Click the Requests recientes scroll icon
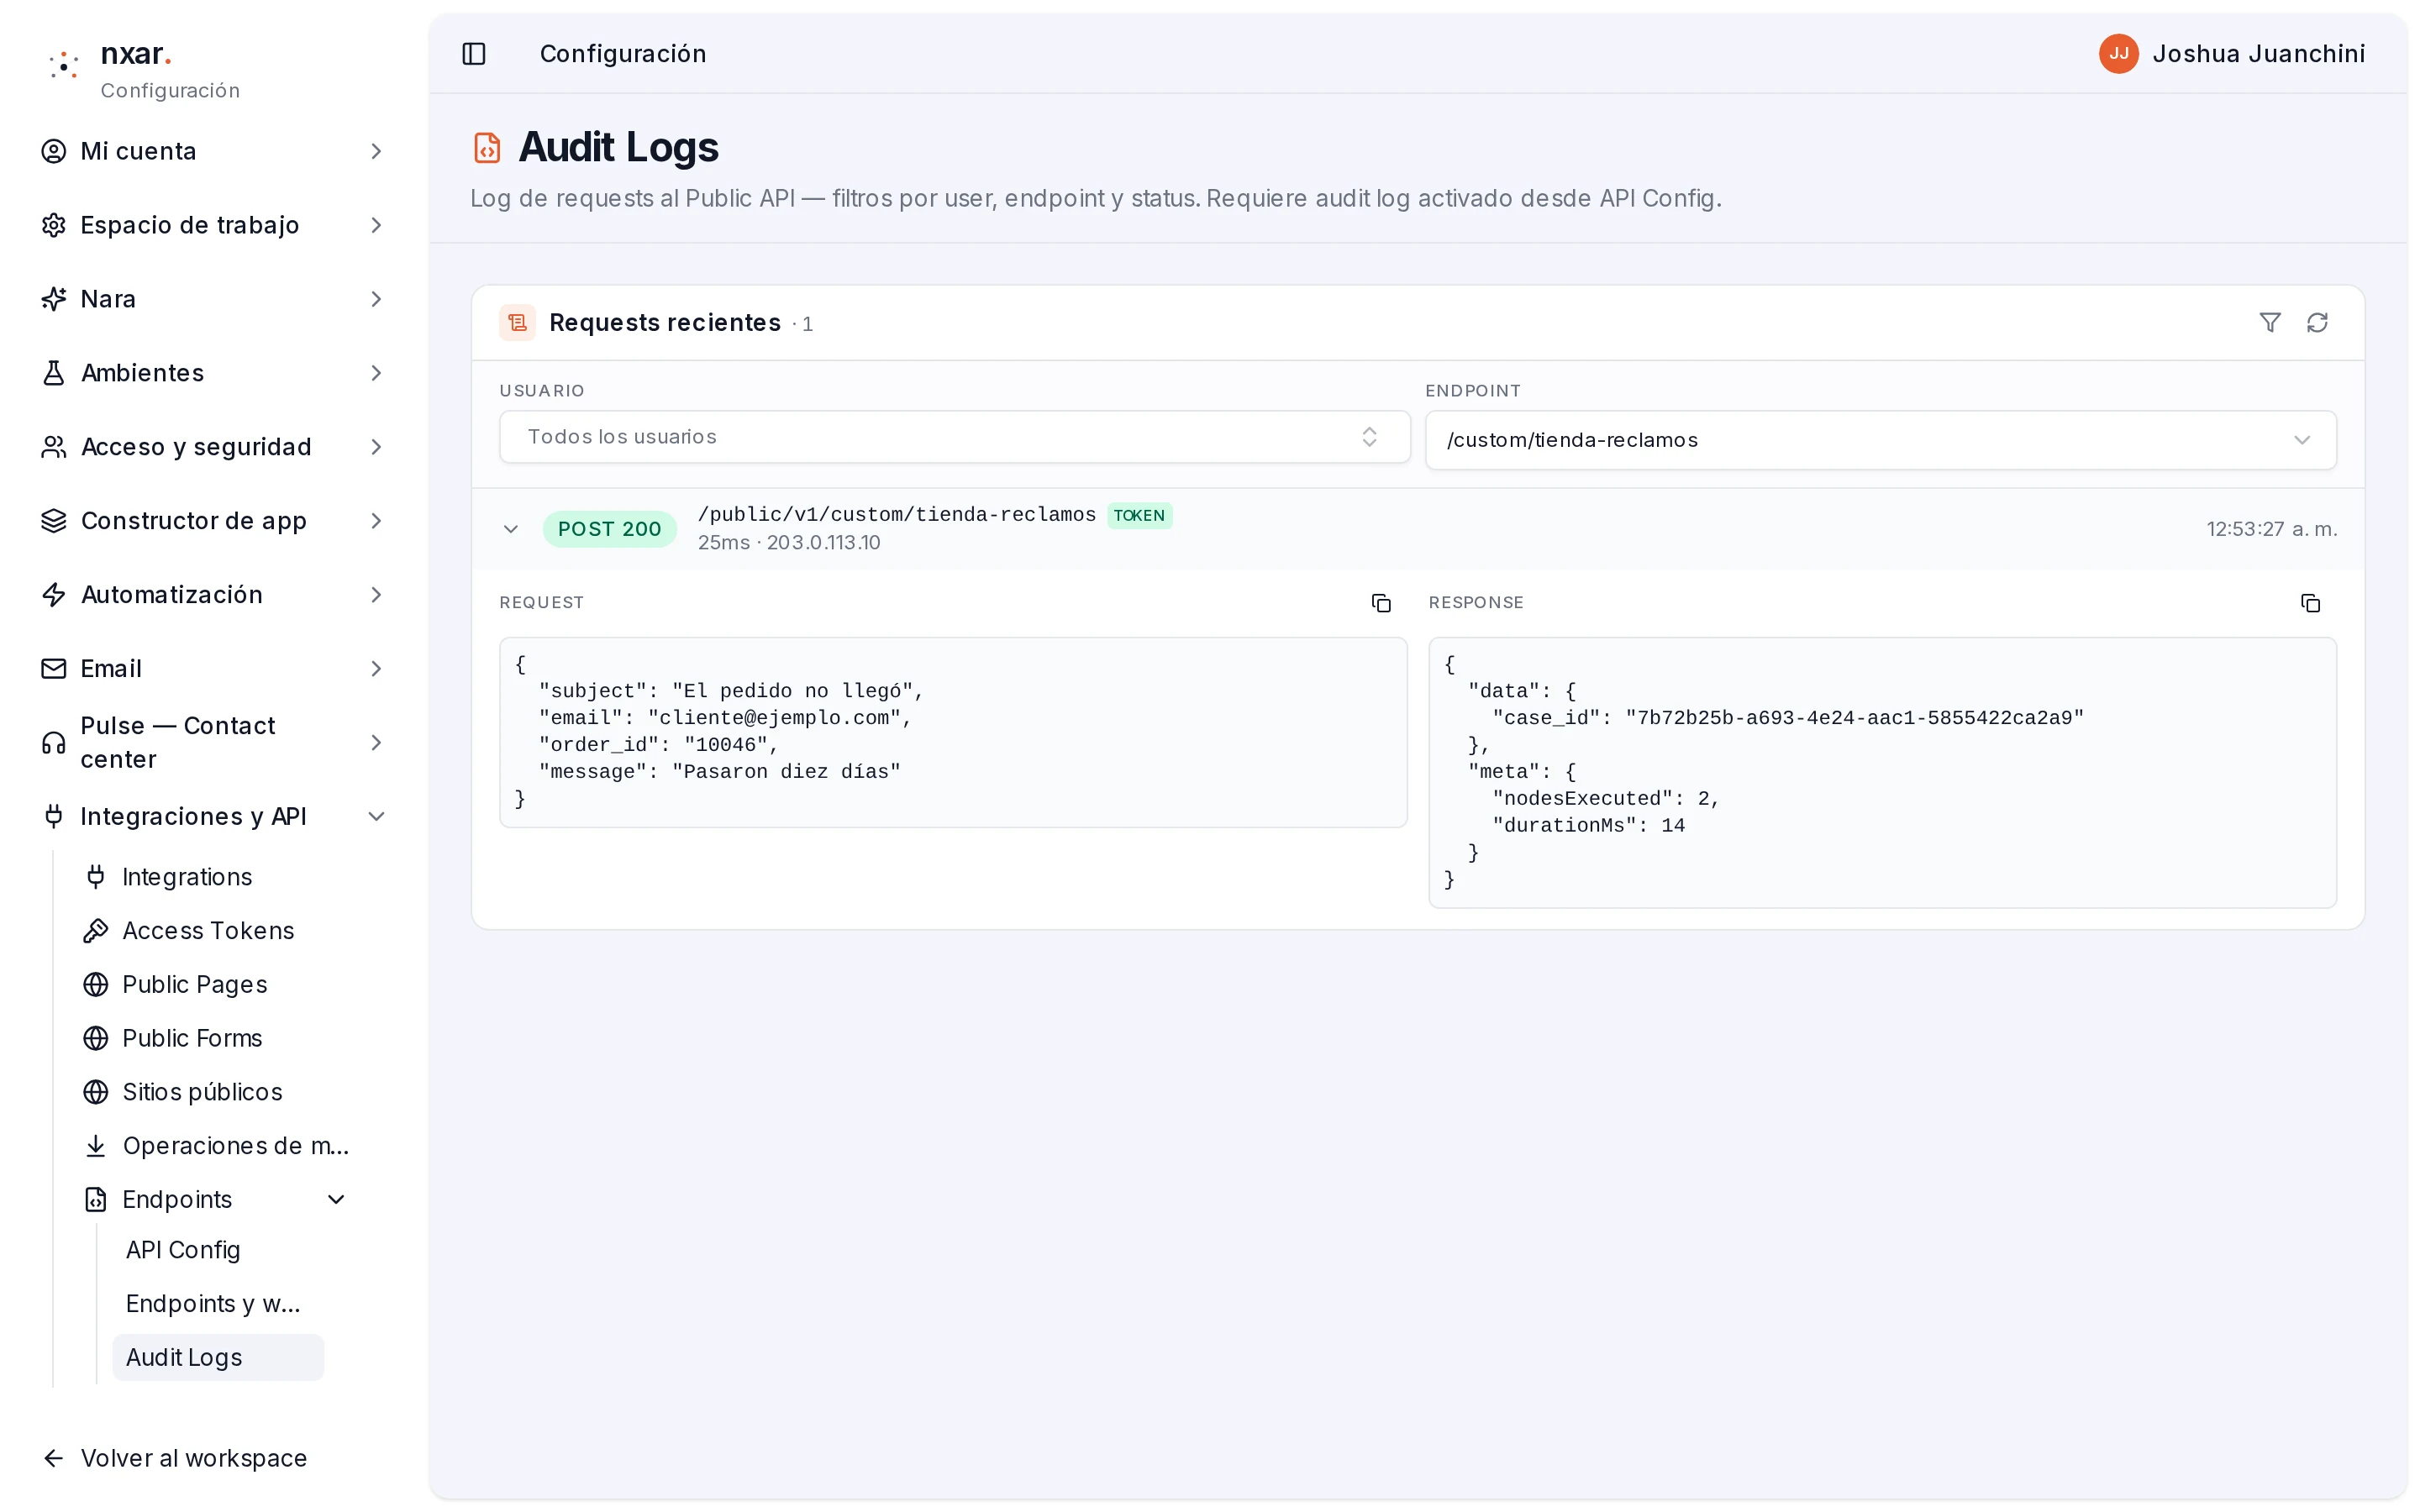Image resolution: width=2420 pixels, height=1512 pixels. pos(517,323)
